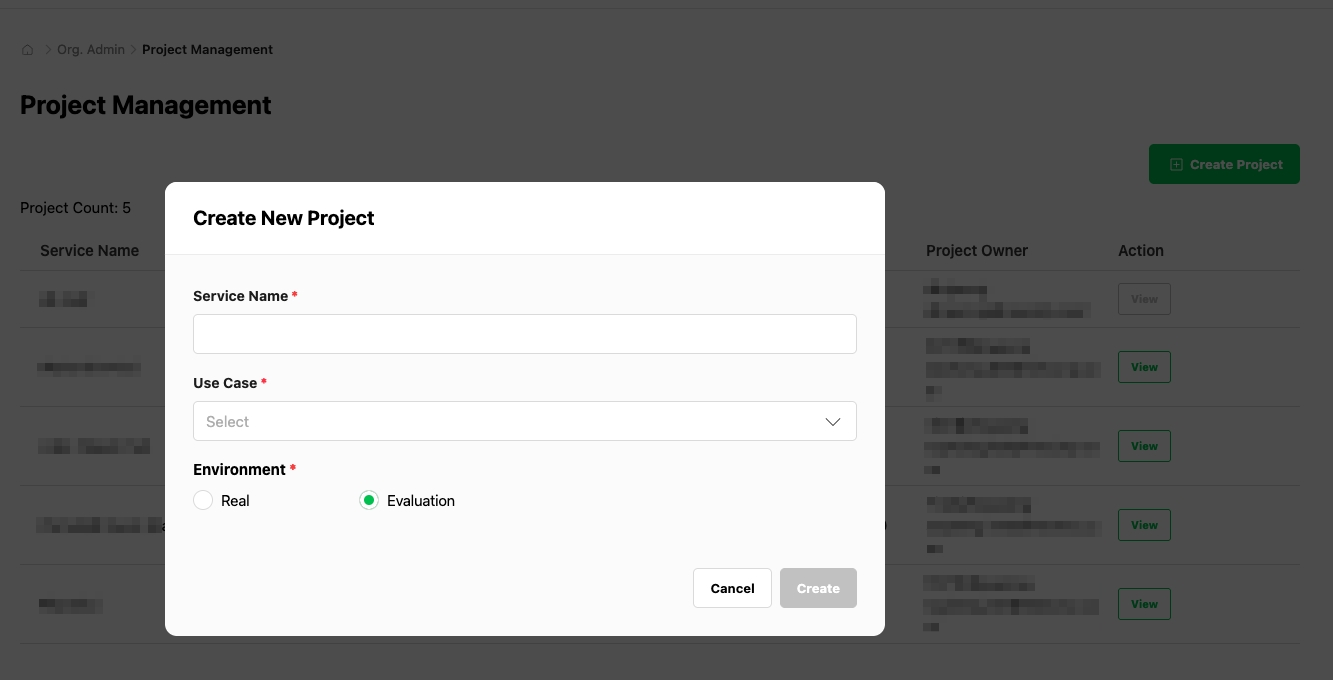Image resolution: width=1333 pixels, height=680 pixels.
Task: Open the Use Case options list
Action: click(525, 421)
